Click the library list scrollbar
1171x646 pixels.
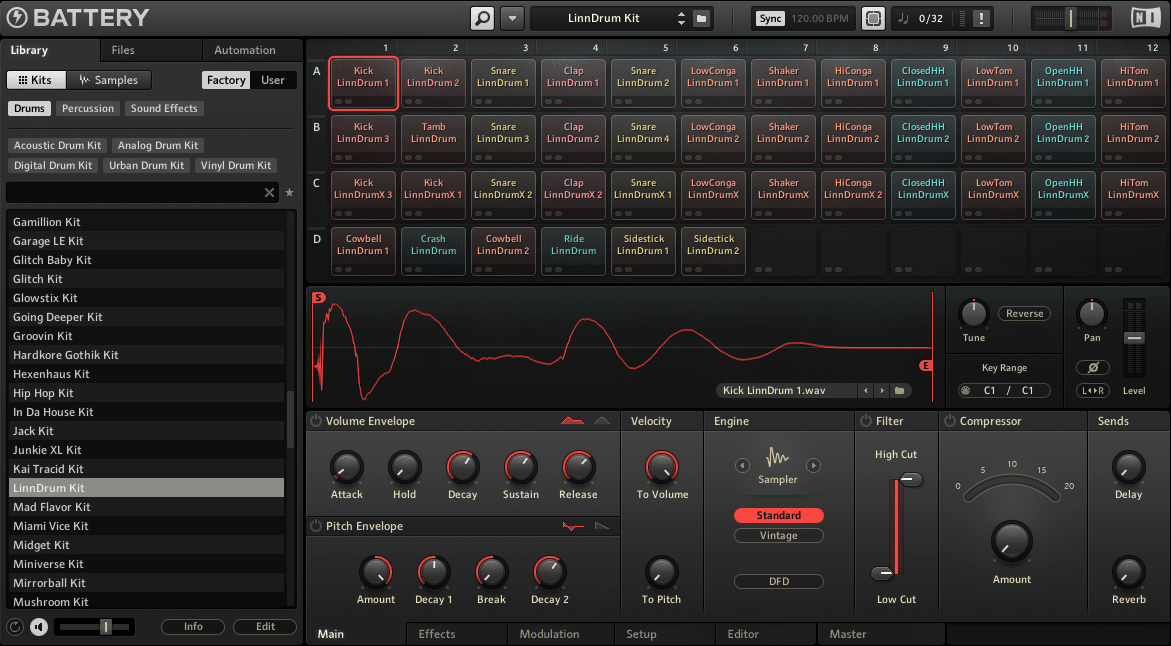point(291,418)
